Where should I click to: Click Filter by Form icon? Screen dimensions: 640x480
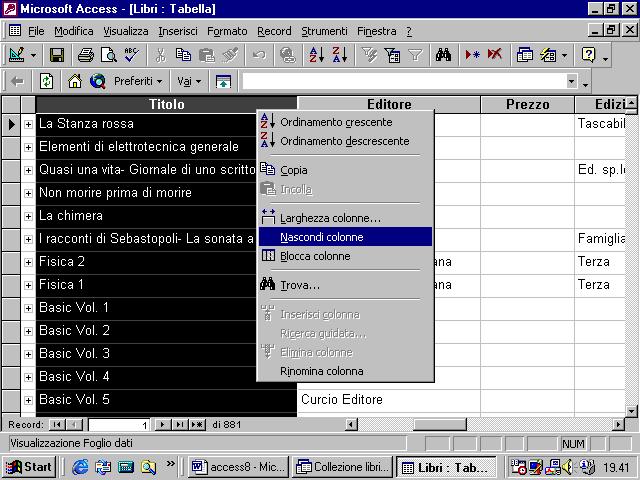(x=392, y=55)
